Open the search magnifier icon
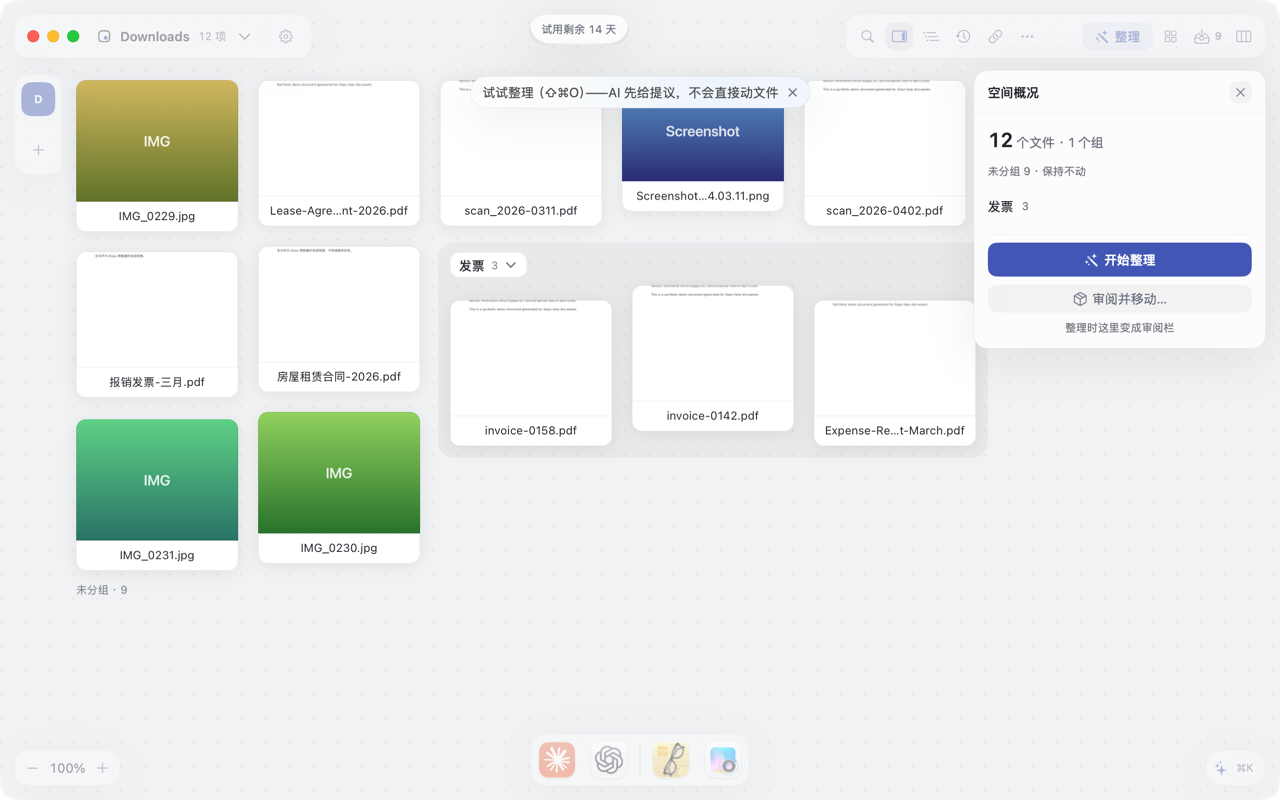The height and width of the screenshot is (800, 1280). (x=867, y=36)
